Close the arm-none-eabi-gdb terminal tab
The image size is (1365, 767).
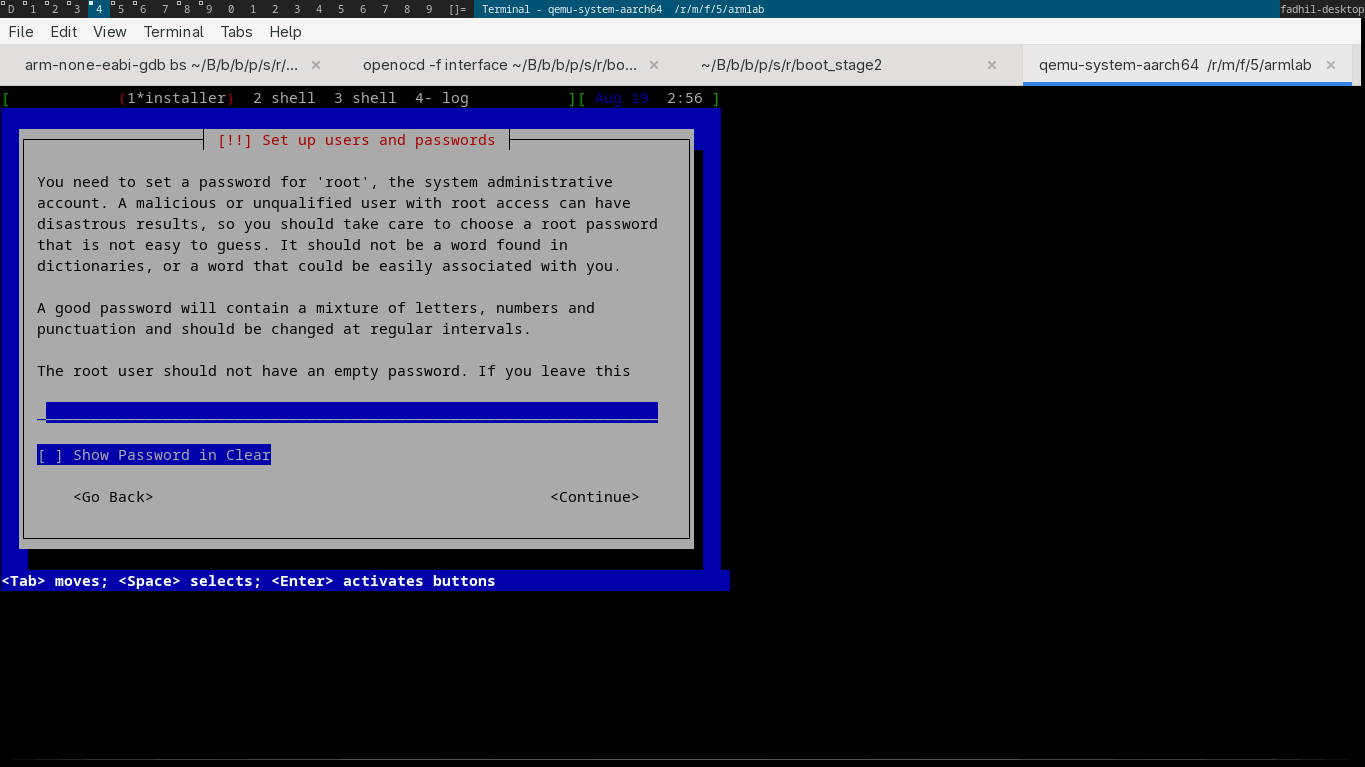click(x=316, y=65)
